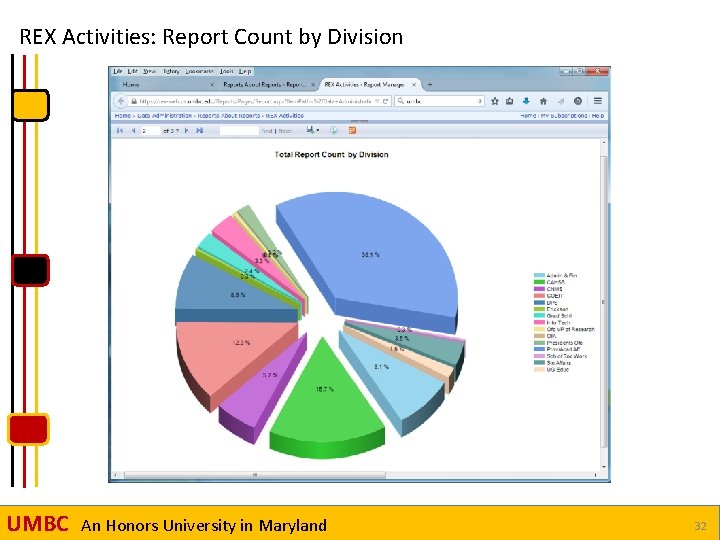Open Data Administration breadcrumb link
The image size is (720, 540).
[164, 116]
